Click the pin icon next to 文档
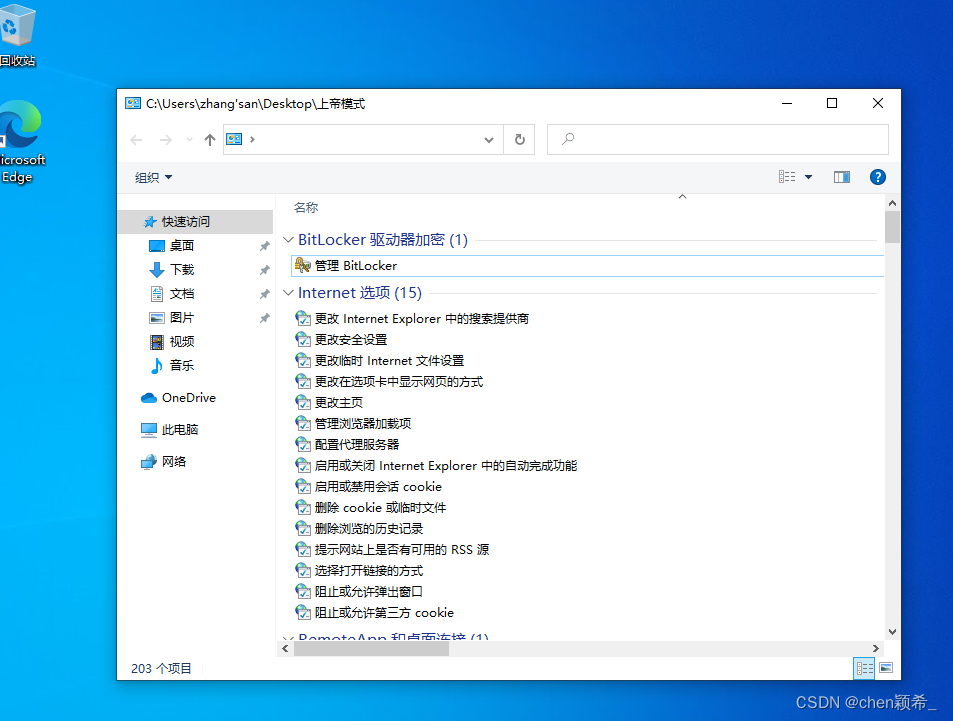953x721 pixels. [264, 294]
